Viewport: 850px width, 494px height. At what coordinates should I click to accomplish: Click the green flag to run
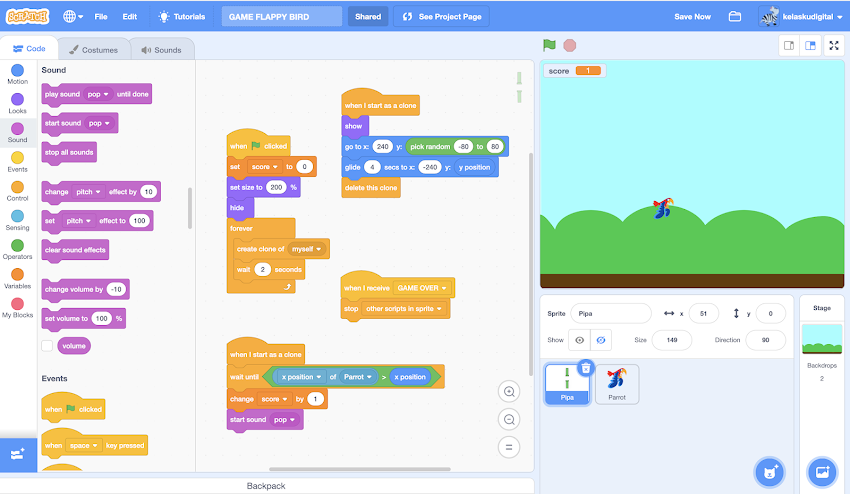click(549, 45)
